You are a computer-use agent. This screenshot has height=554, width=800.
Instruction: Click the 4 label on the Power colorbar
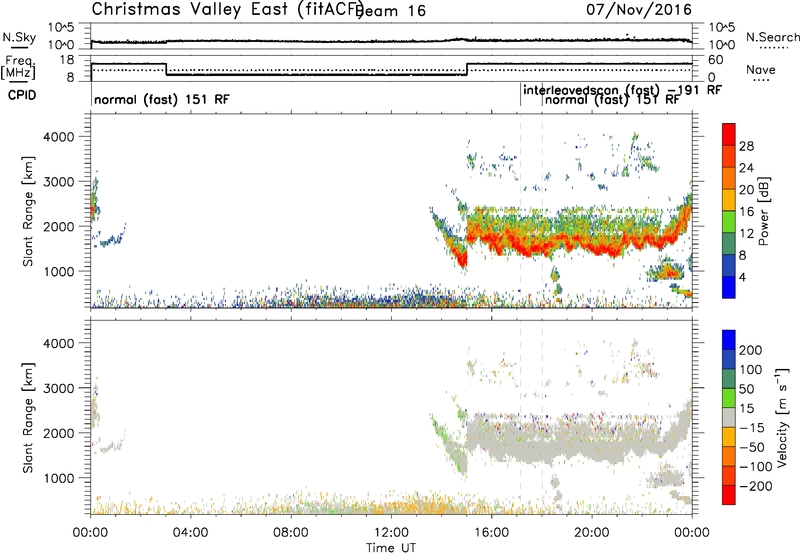coord(743,277)
